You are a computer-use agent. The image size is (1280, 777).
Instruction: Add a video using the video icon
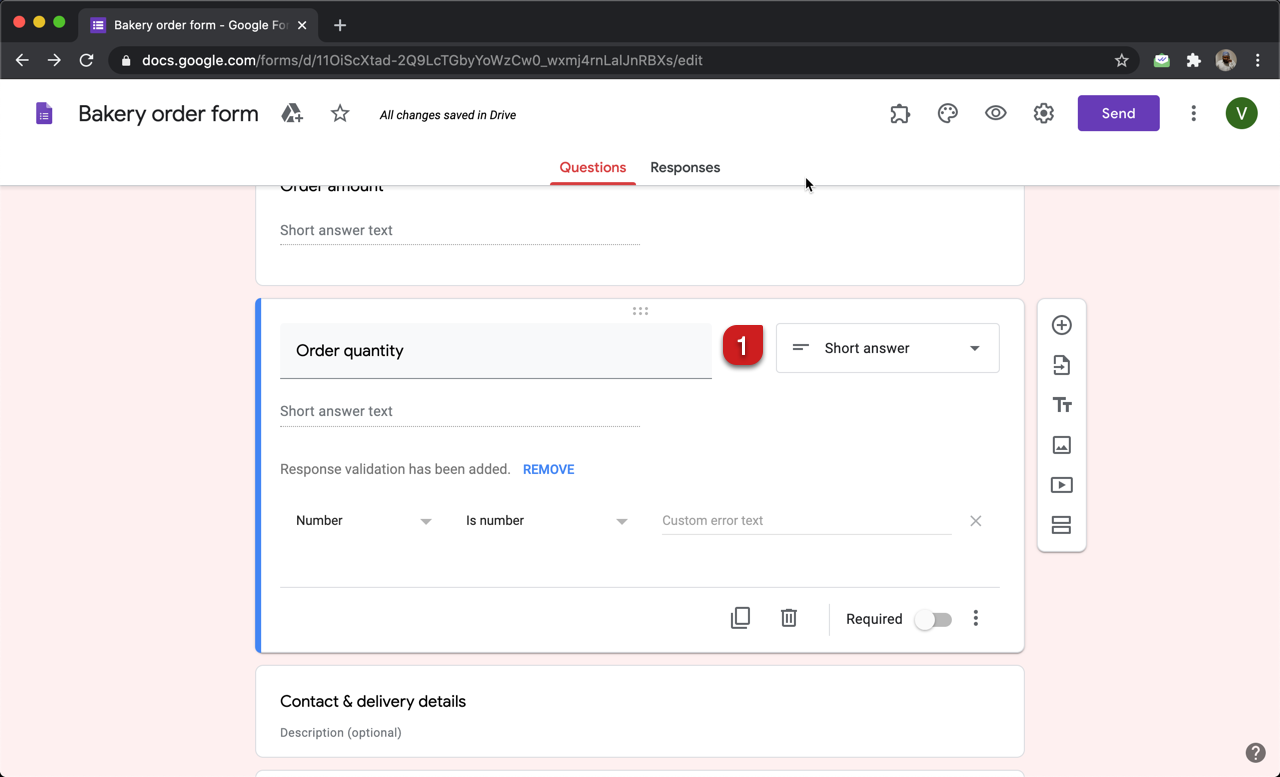(x=1061, y=485)
